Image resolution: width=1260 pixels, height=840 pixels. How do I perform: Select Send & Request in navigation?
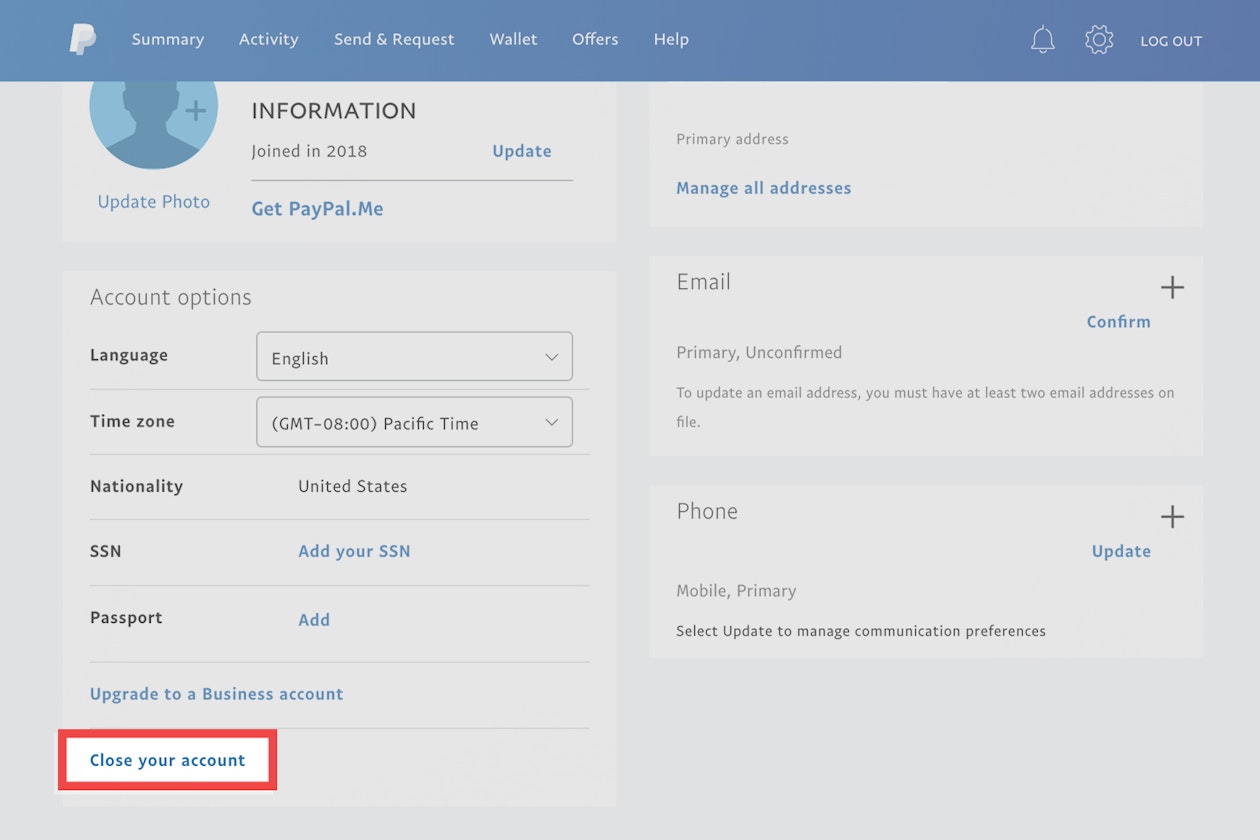(394, 39)
